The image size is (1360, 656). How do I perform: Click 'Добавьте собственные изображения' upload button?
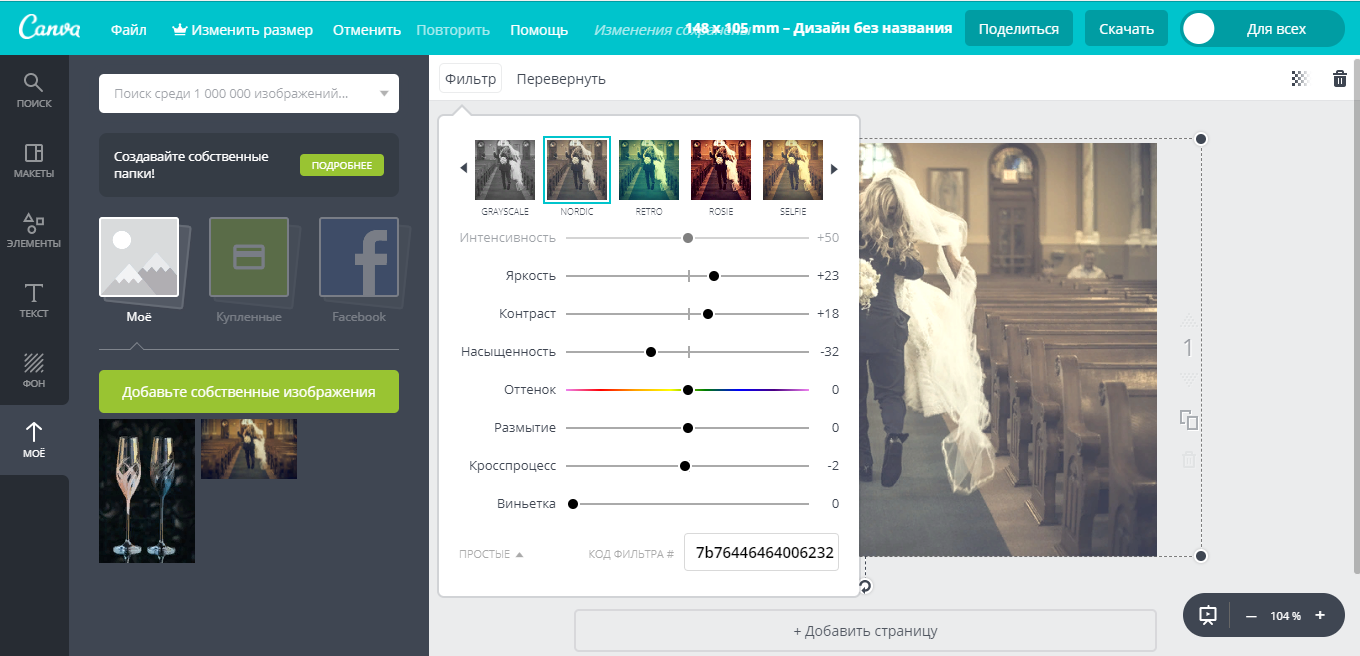(248, 392)
